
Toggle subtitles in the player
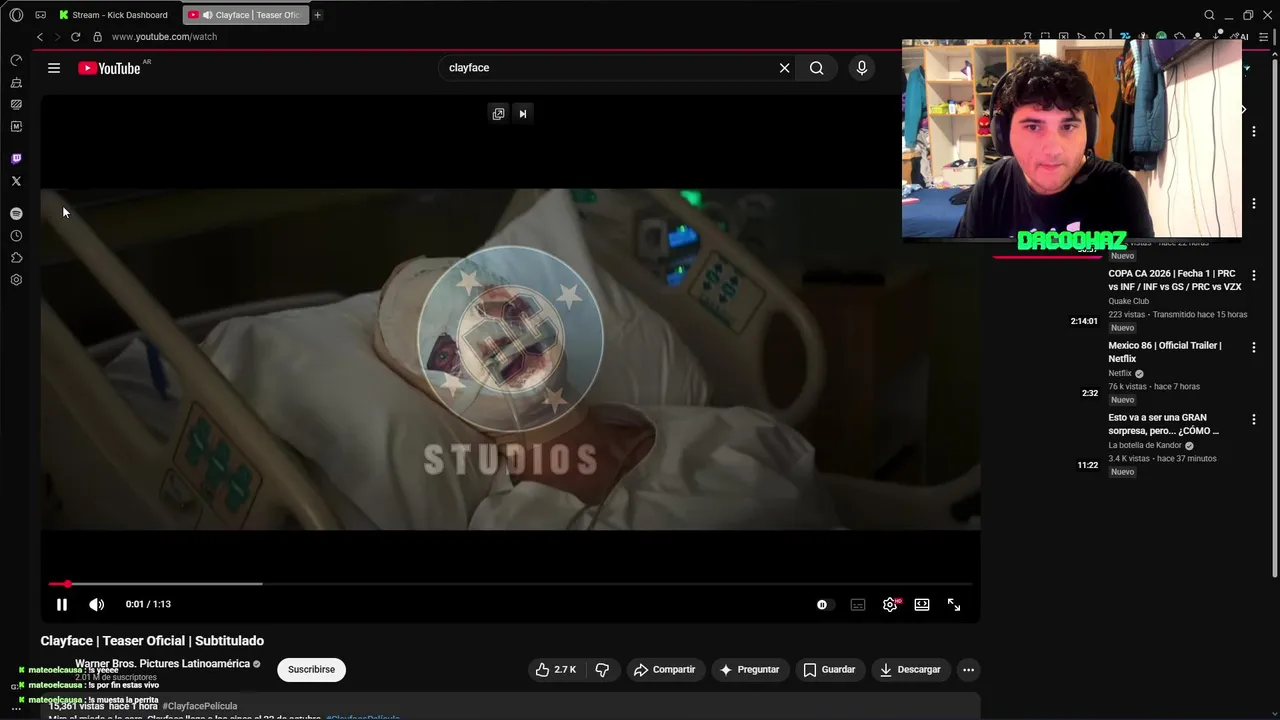(858, 604)
